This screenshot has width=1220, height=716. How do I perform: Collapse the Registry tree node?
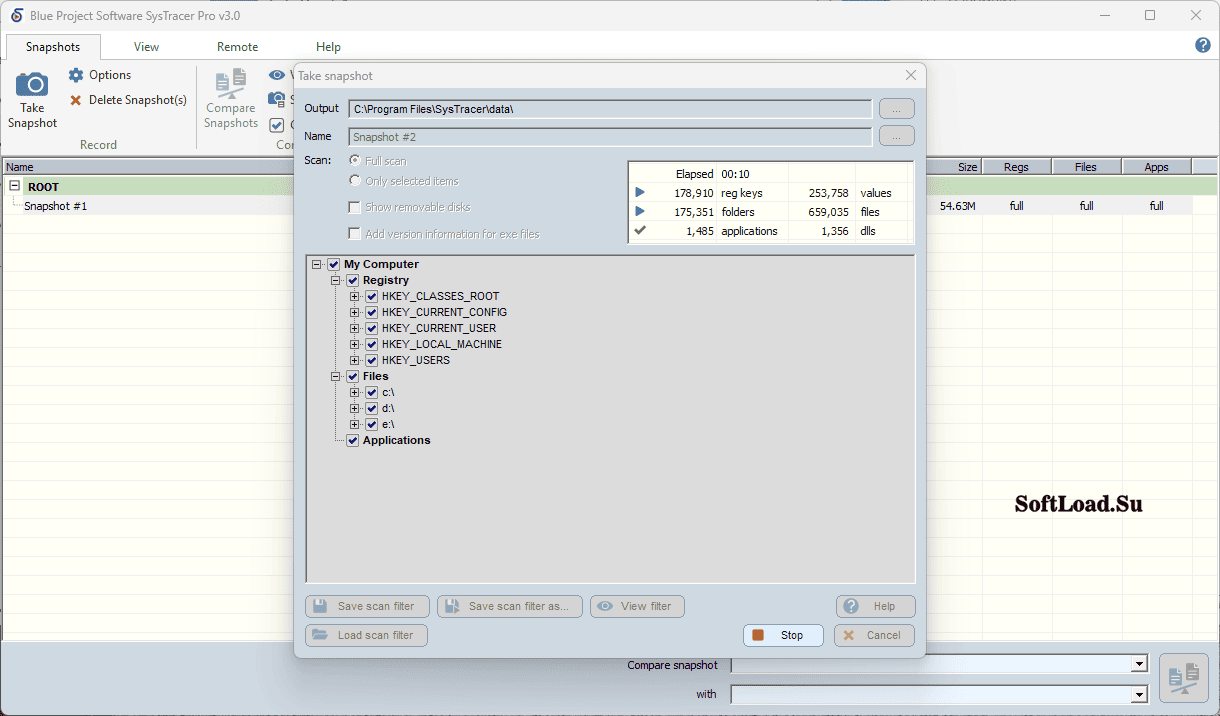[336, 280]
